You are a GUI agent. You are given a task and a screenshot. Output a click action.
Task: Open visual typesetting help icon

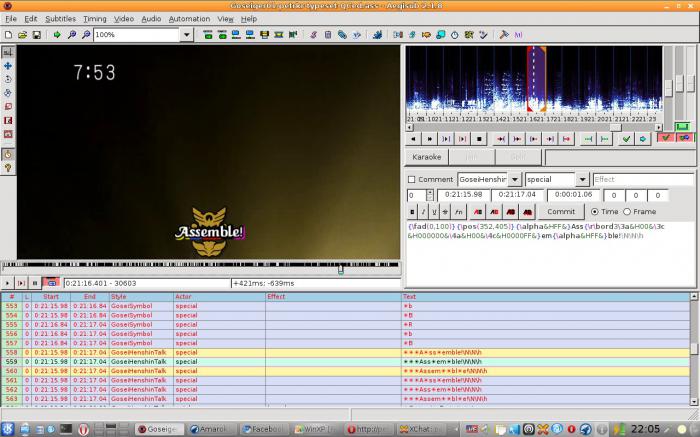click(x=8, y=168)
